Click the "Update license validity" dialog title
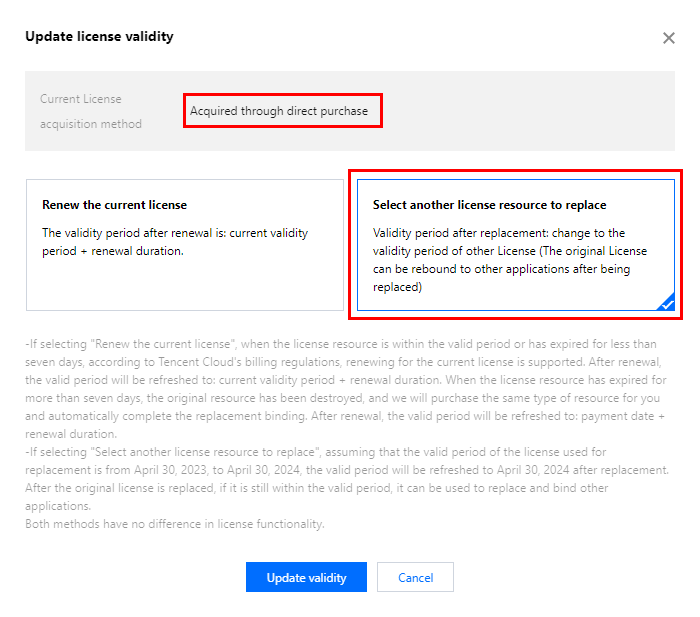Image resolution: width=700 pixels, height=617 pixels. click(99, 37)
